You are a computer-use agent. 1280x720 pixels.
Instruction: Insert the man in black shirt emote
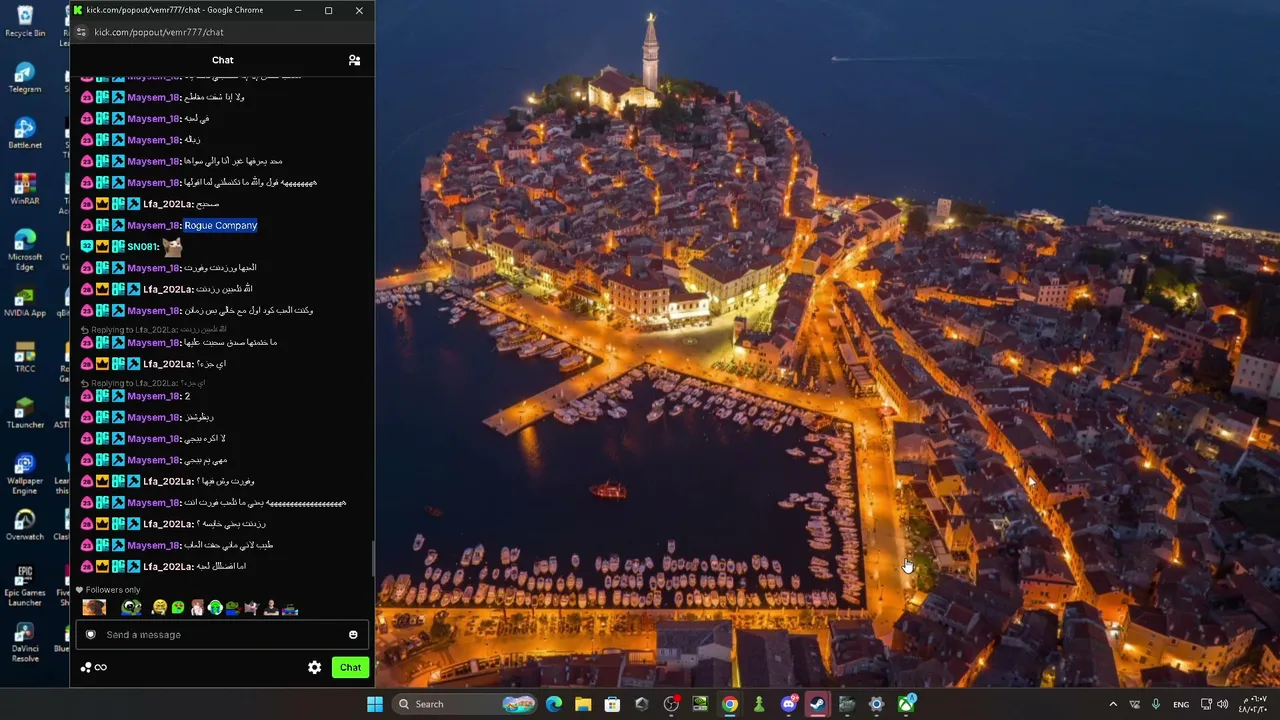[x=270, y=608]
